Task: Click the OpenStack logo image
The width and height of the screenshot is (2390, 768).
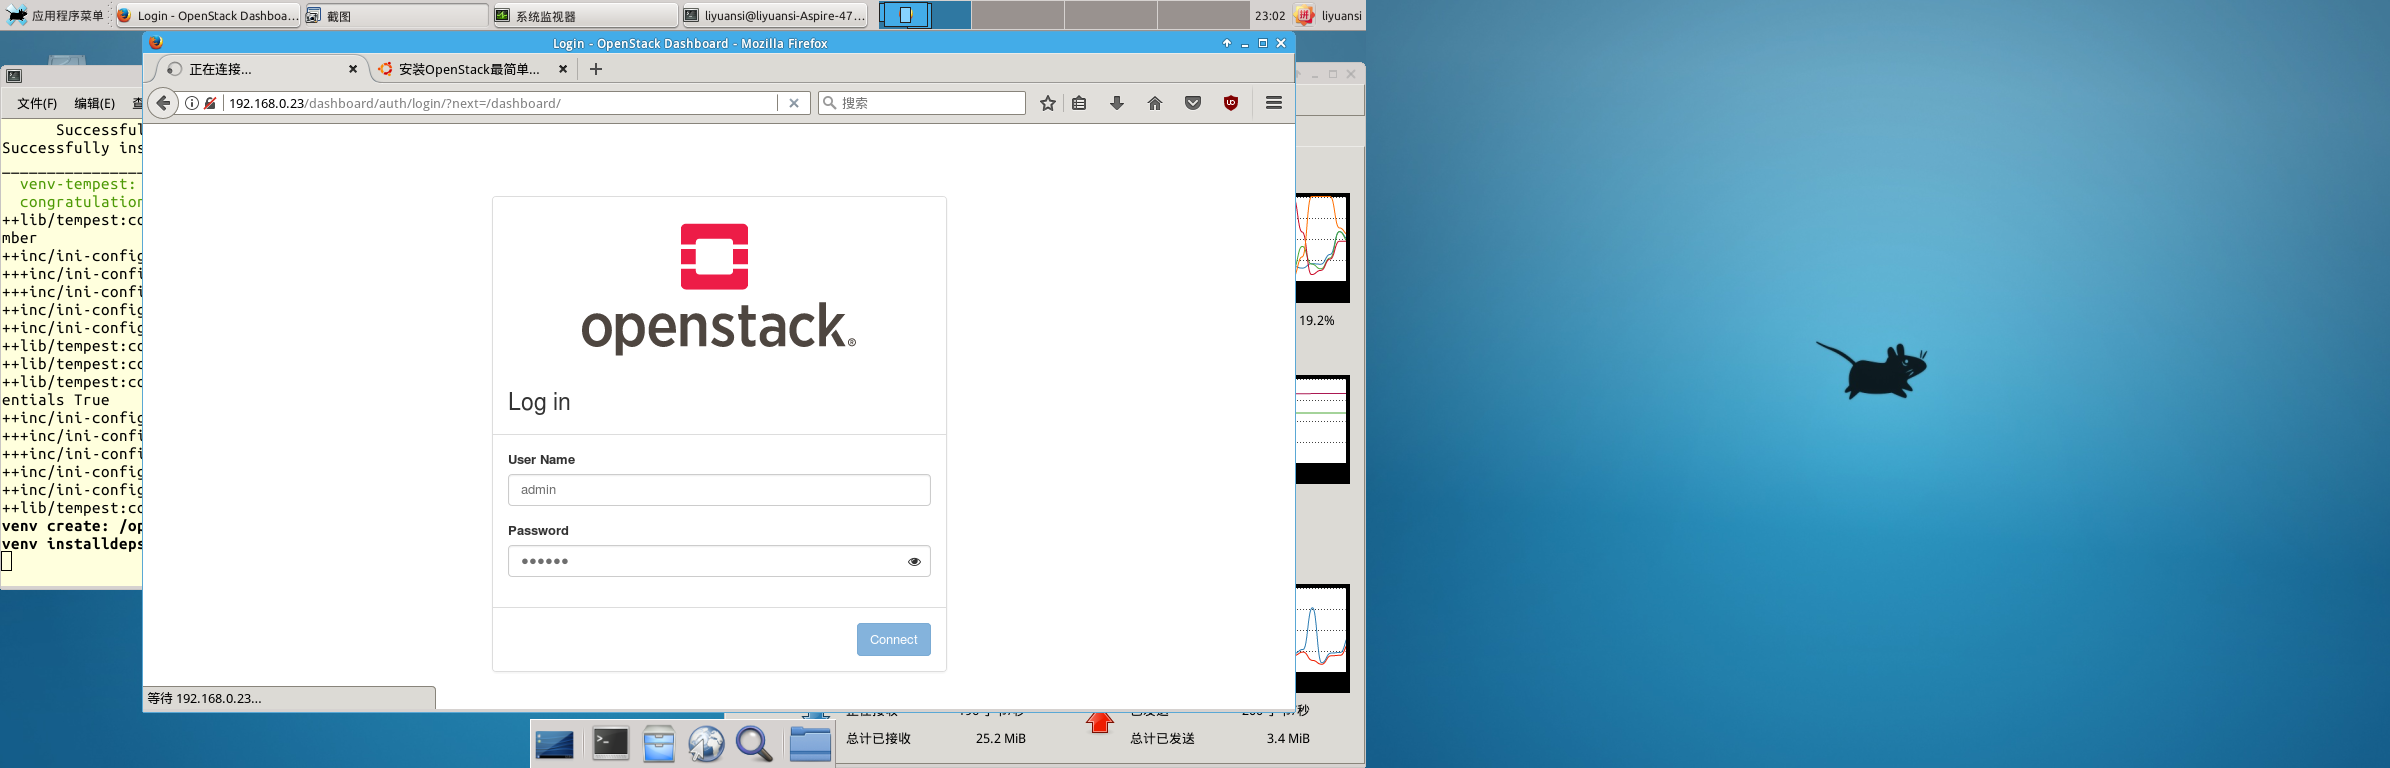Action: [x=719, y=288]
